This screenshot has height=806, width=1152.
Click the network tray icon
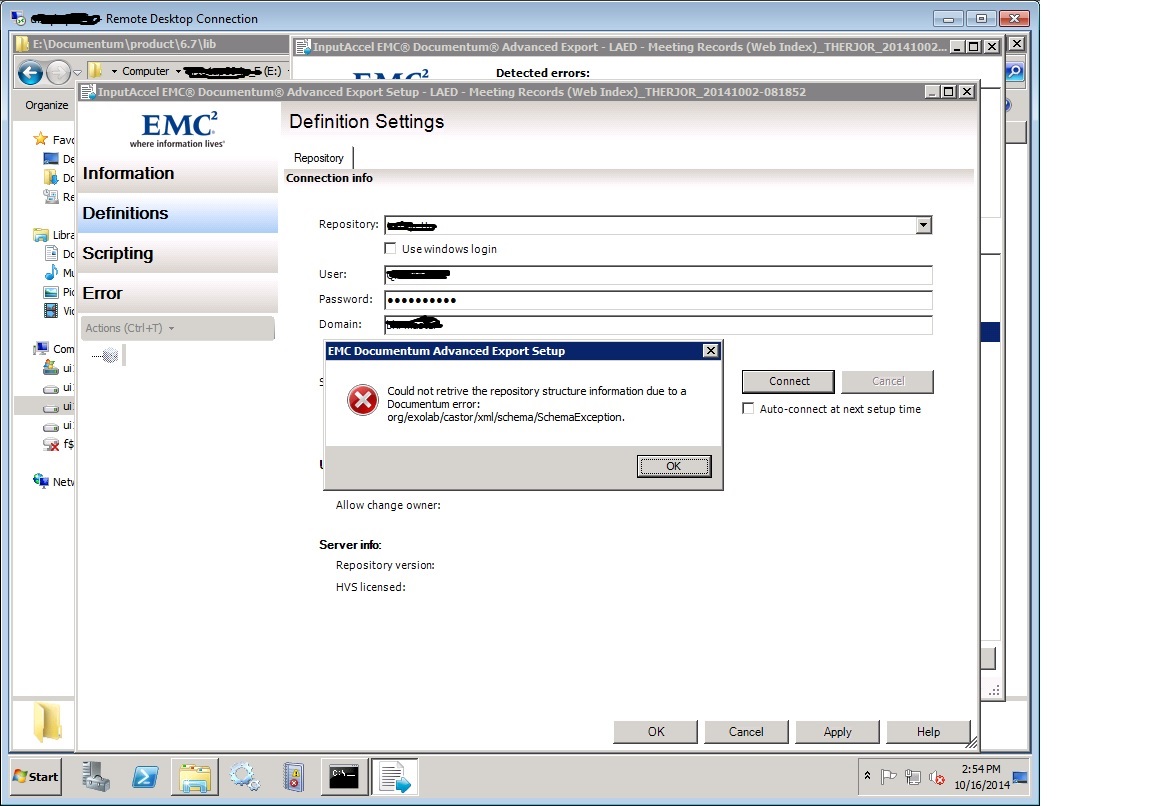click(912, 777)
